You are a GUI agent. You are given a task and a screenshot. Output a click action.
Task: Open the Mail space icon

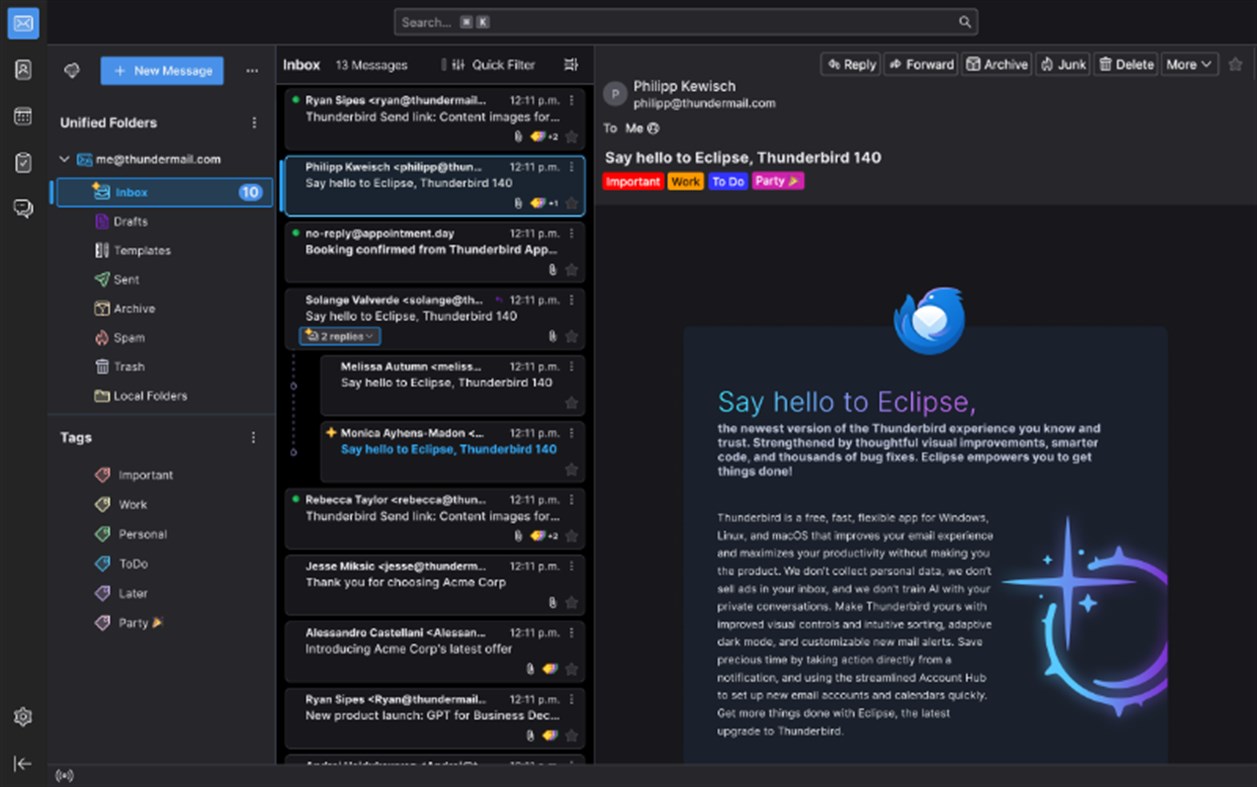pyautogui.click(x=22, y=22)
